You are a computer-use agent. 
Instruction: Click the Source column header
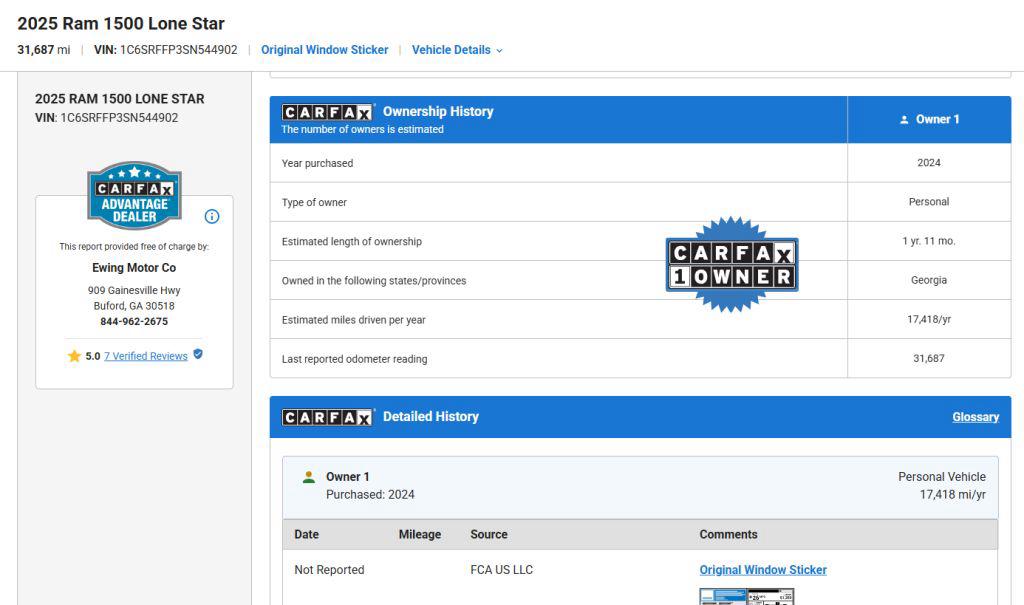tap(488, 534)
